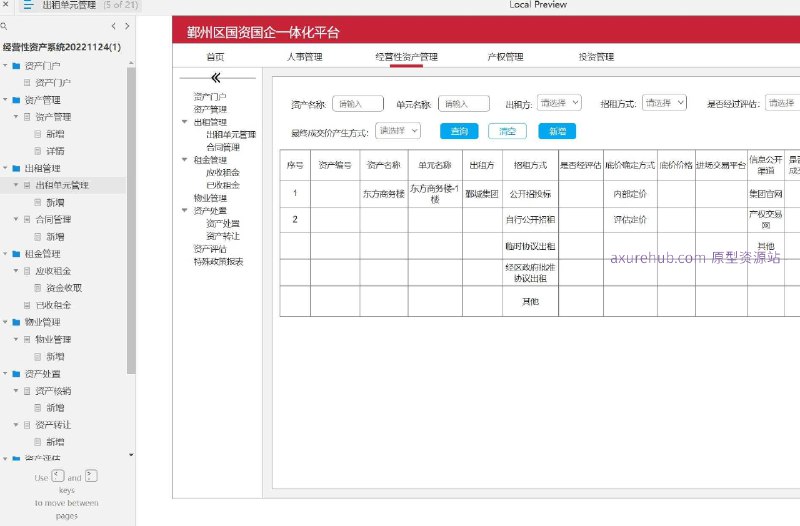Switch to 首页 tab

tap(215, 57)
